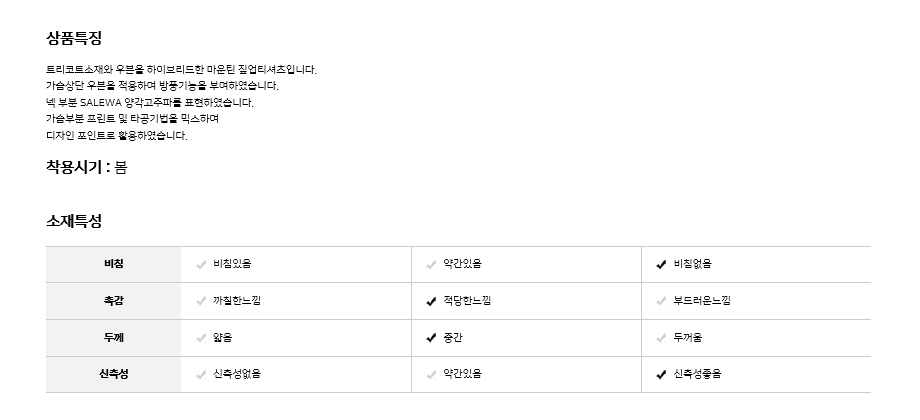This screenshot has width=920, height=420.
Task: Select the 촉감 row header
Action: tap(113, 301)
